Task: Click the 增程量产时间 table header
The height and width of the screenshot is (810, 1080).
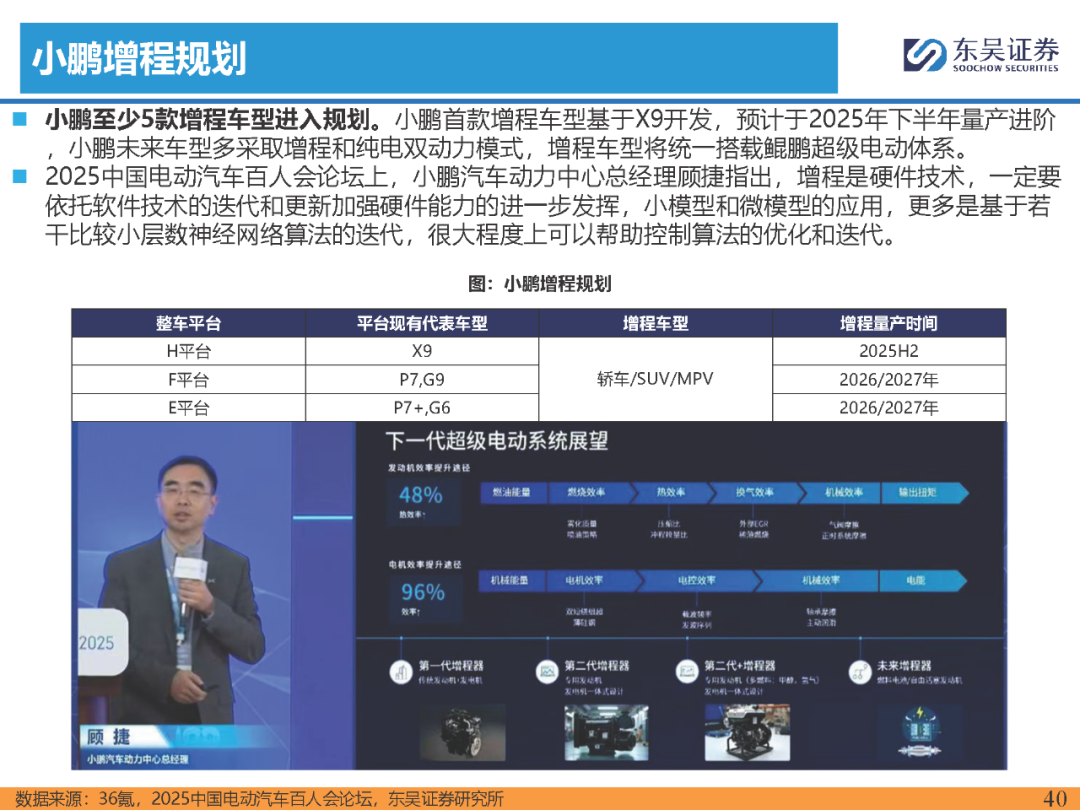Action: pos(889,323)
